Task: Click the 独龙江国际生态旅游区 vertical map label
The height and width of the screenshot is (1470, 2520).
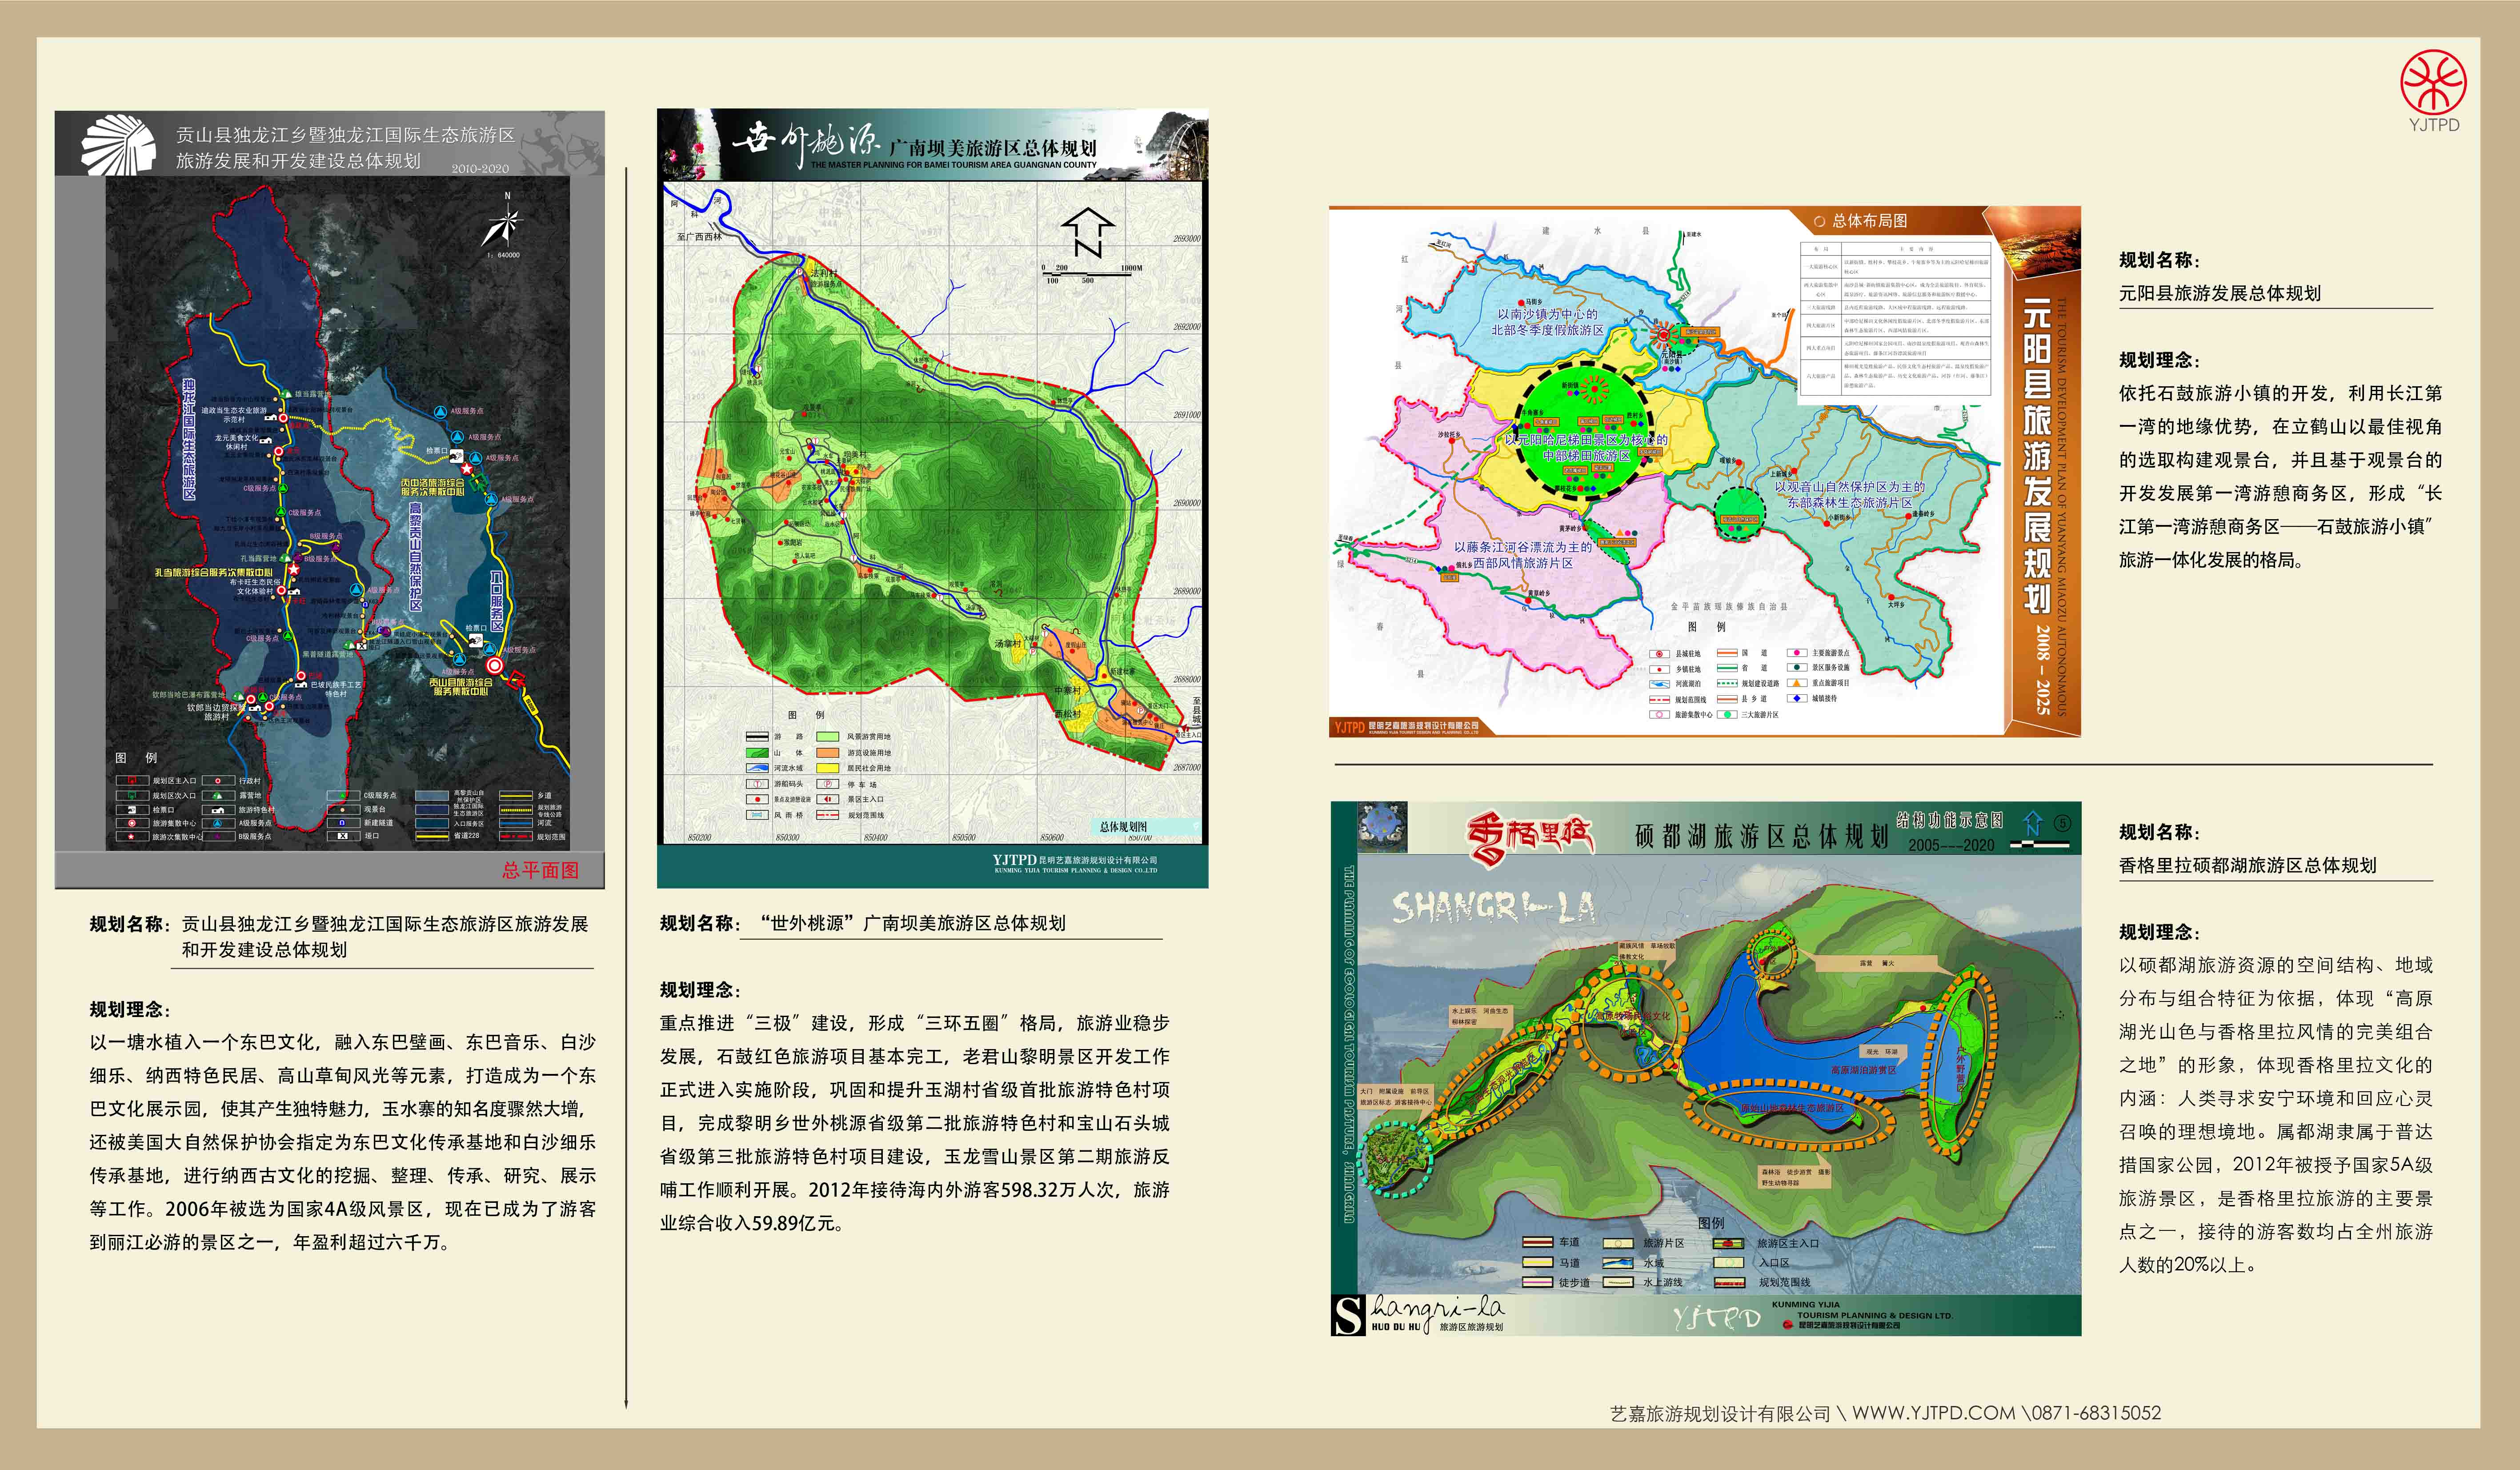Action: coord(189,439)
